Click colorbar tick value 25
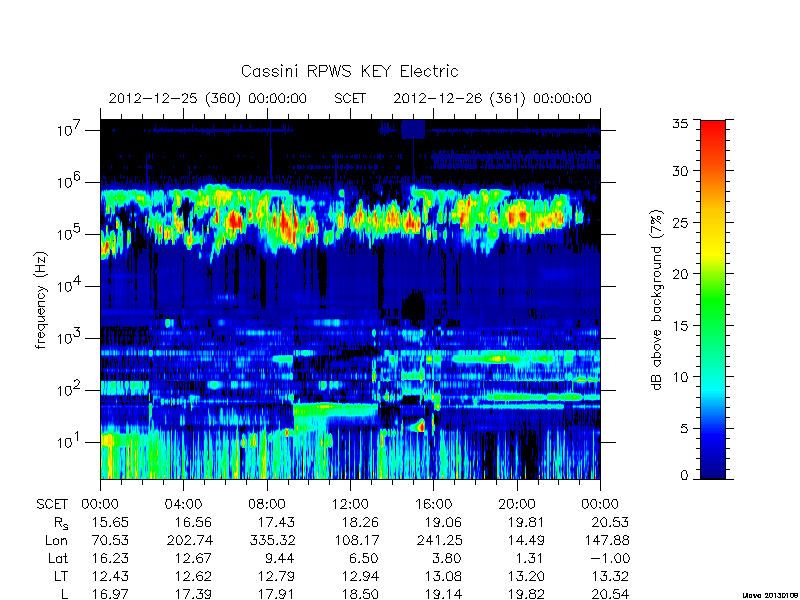 [680, 222]
